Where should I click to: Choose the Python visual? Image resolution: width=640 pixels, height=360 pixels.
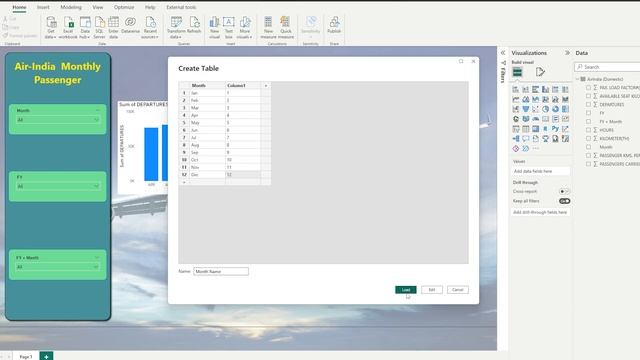tap(555, 129)
